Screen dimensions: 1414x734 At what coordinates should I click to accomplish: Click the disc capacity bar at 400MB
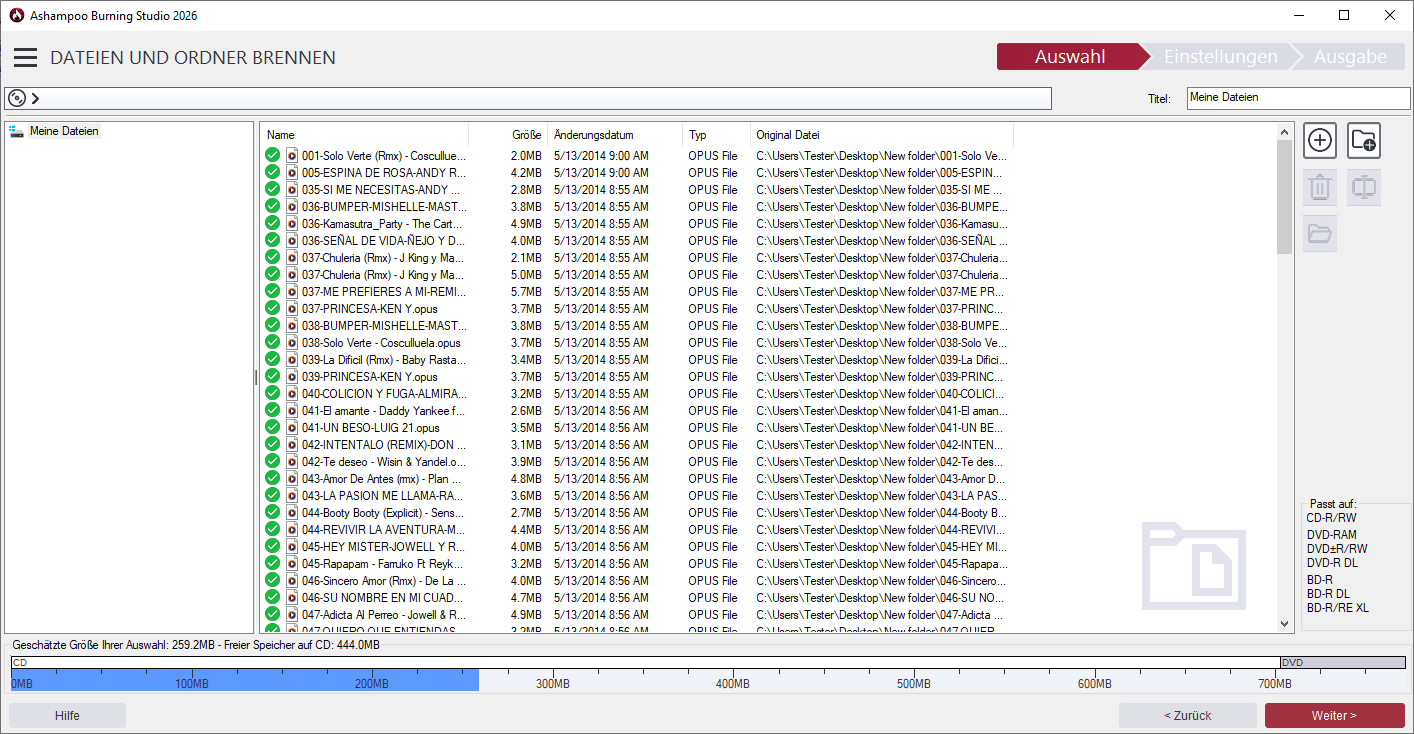point(733,680)
